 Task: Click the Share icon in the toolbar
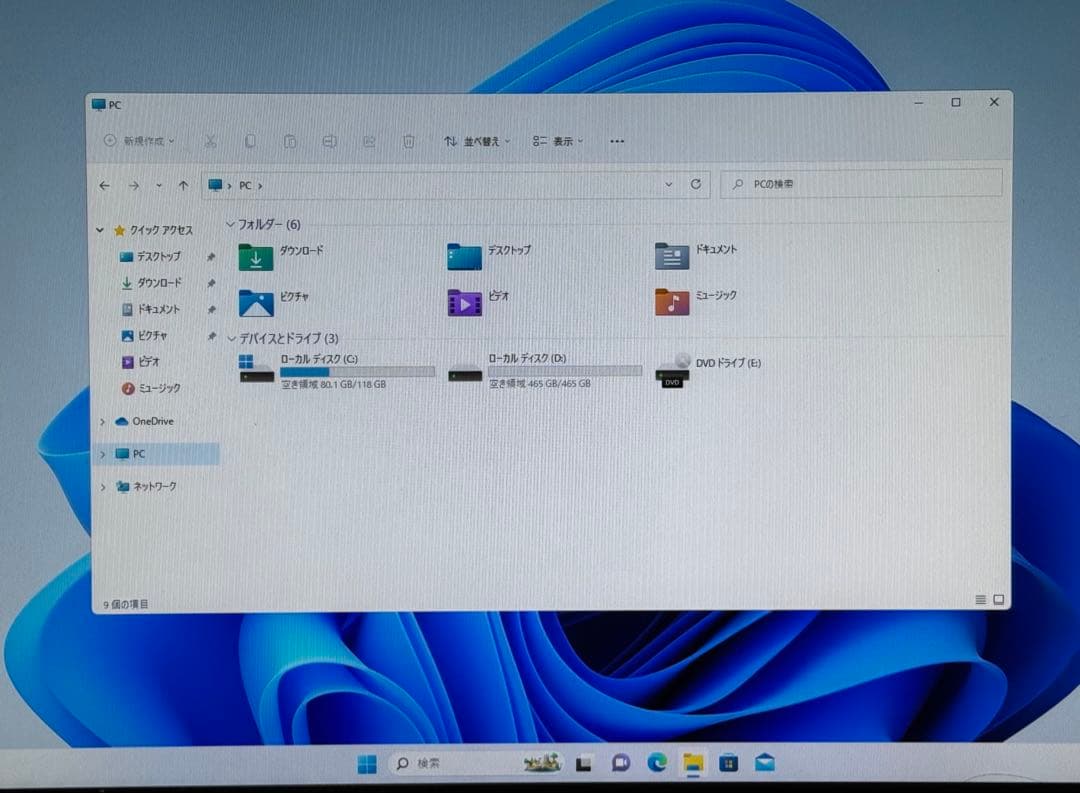pos(368,141)
